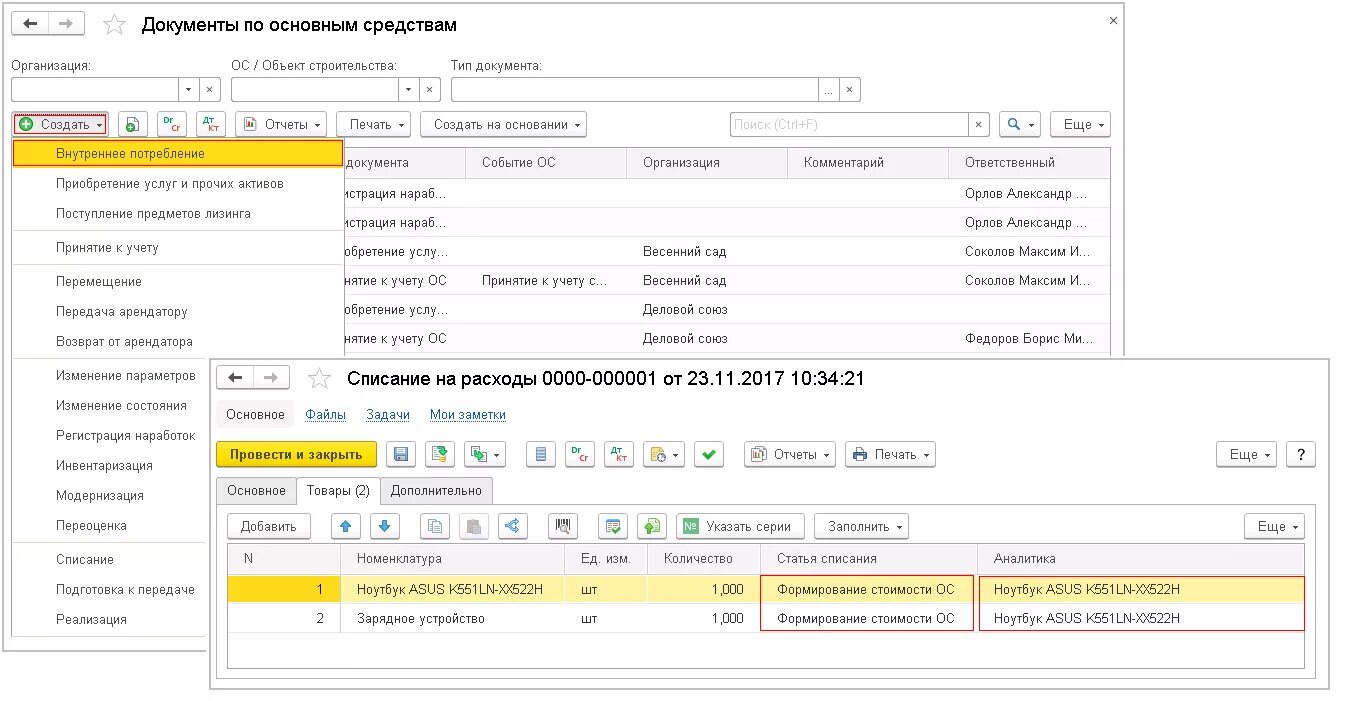This screenshot has height=701, width=1345.
Task: Open the Файлы link
Action: pyautogui.click(x=326, y=415)
